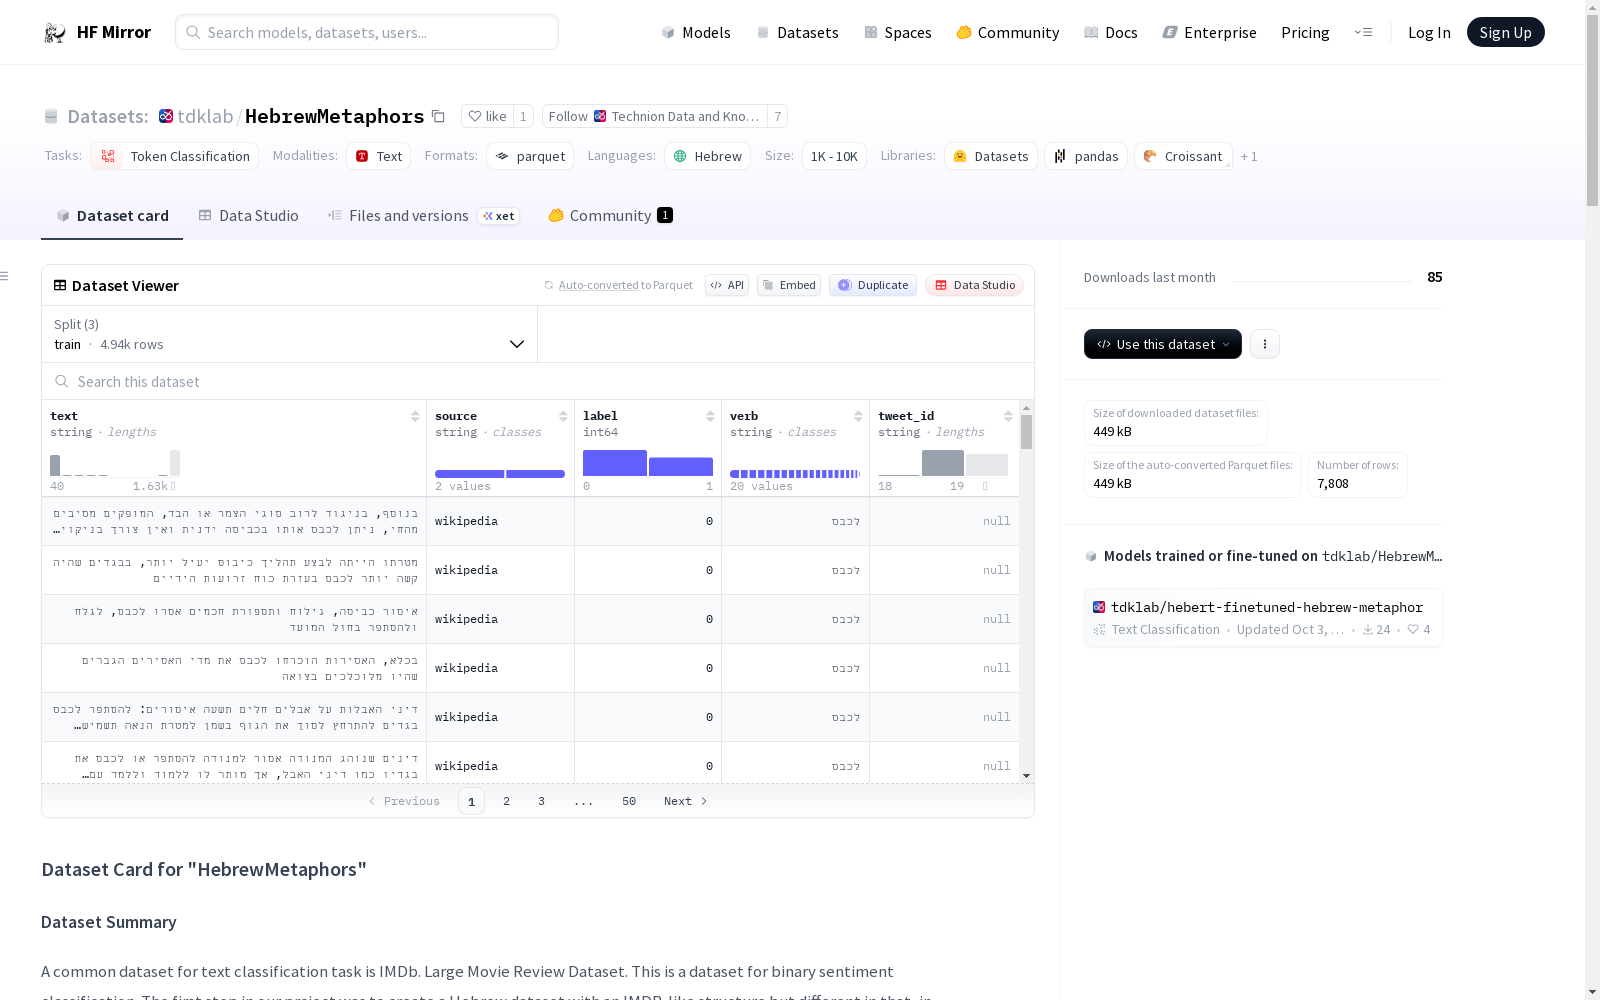Screen dimensions: 1600x1000
Task: Open the Enterprise menu item
Action: click(x=1210, y=32)
